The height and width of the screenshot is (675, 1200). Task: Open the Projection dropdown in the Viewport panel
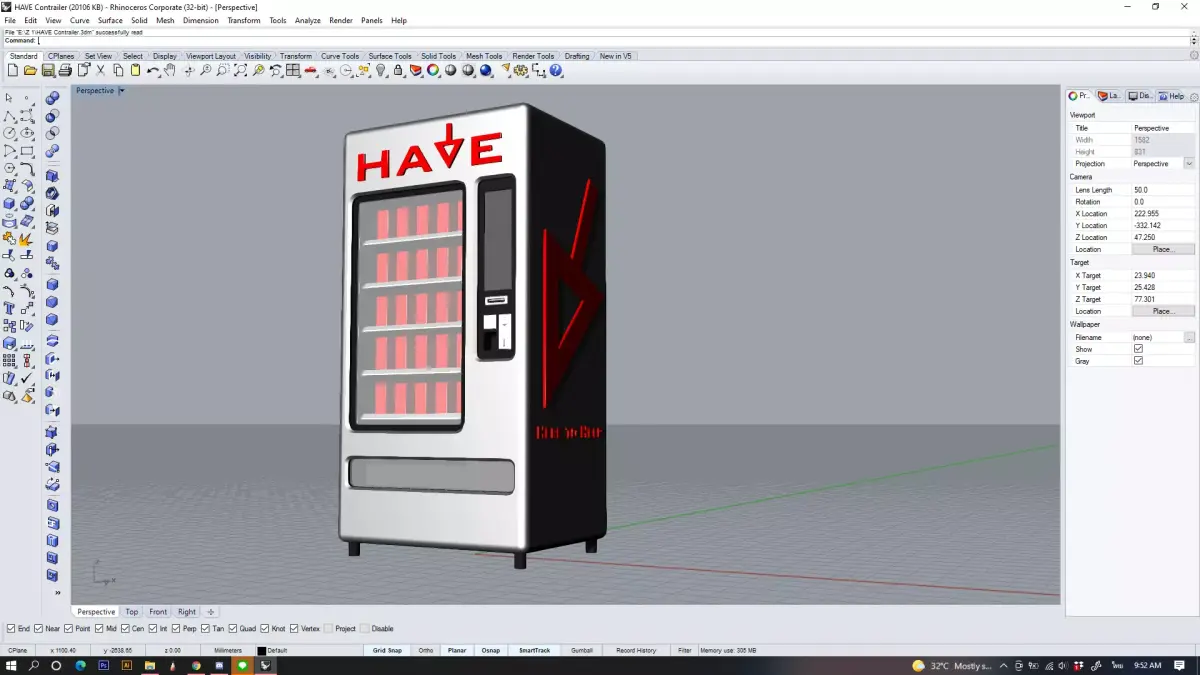1188,163
